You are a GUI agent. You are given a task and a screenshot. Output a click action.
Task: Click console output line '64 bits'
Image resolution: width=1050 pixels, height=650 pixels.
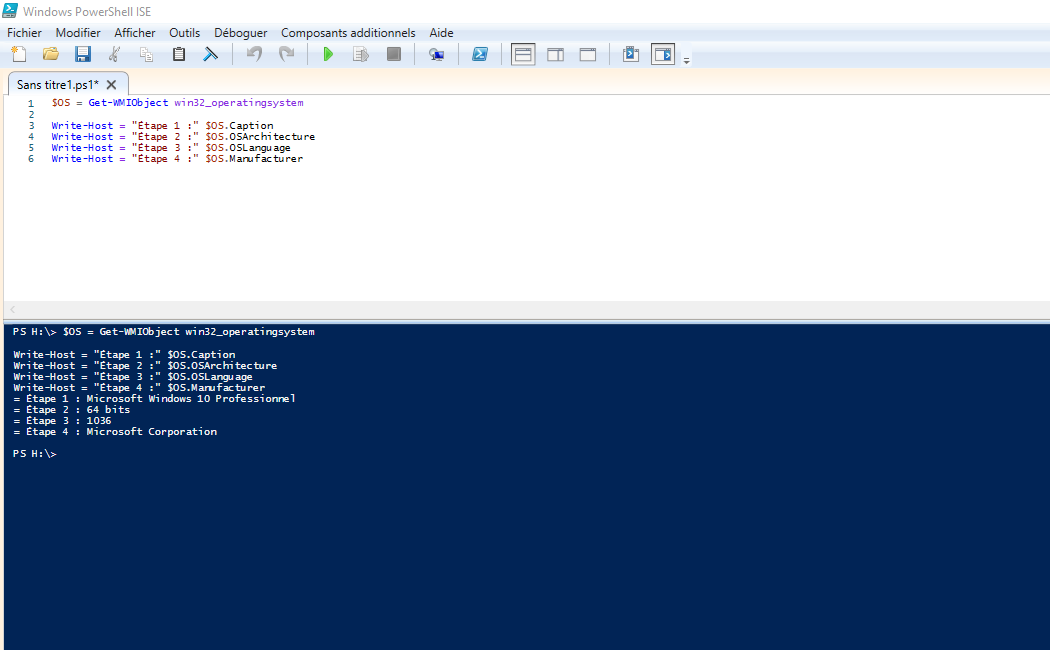[108, 410]
